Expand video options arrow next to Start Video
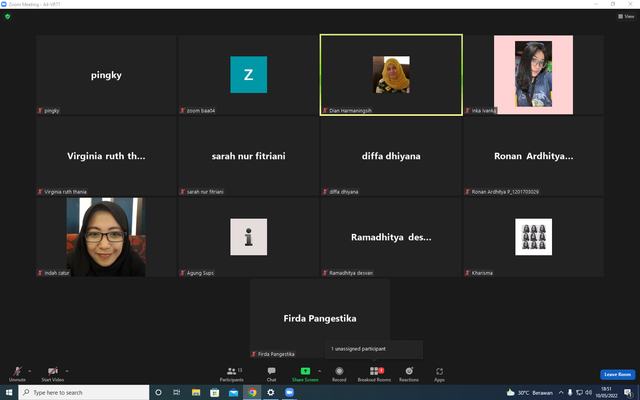The image size is (640, 400). pyautogui.click(x=67, y=371)
